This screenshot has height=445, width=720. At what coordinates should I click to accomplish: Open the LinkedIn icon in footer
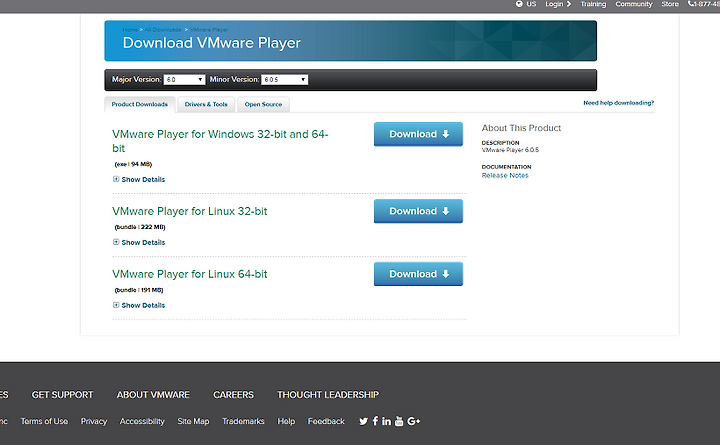pos(386,421)
